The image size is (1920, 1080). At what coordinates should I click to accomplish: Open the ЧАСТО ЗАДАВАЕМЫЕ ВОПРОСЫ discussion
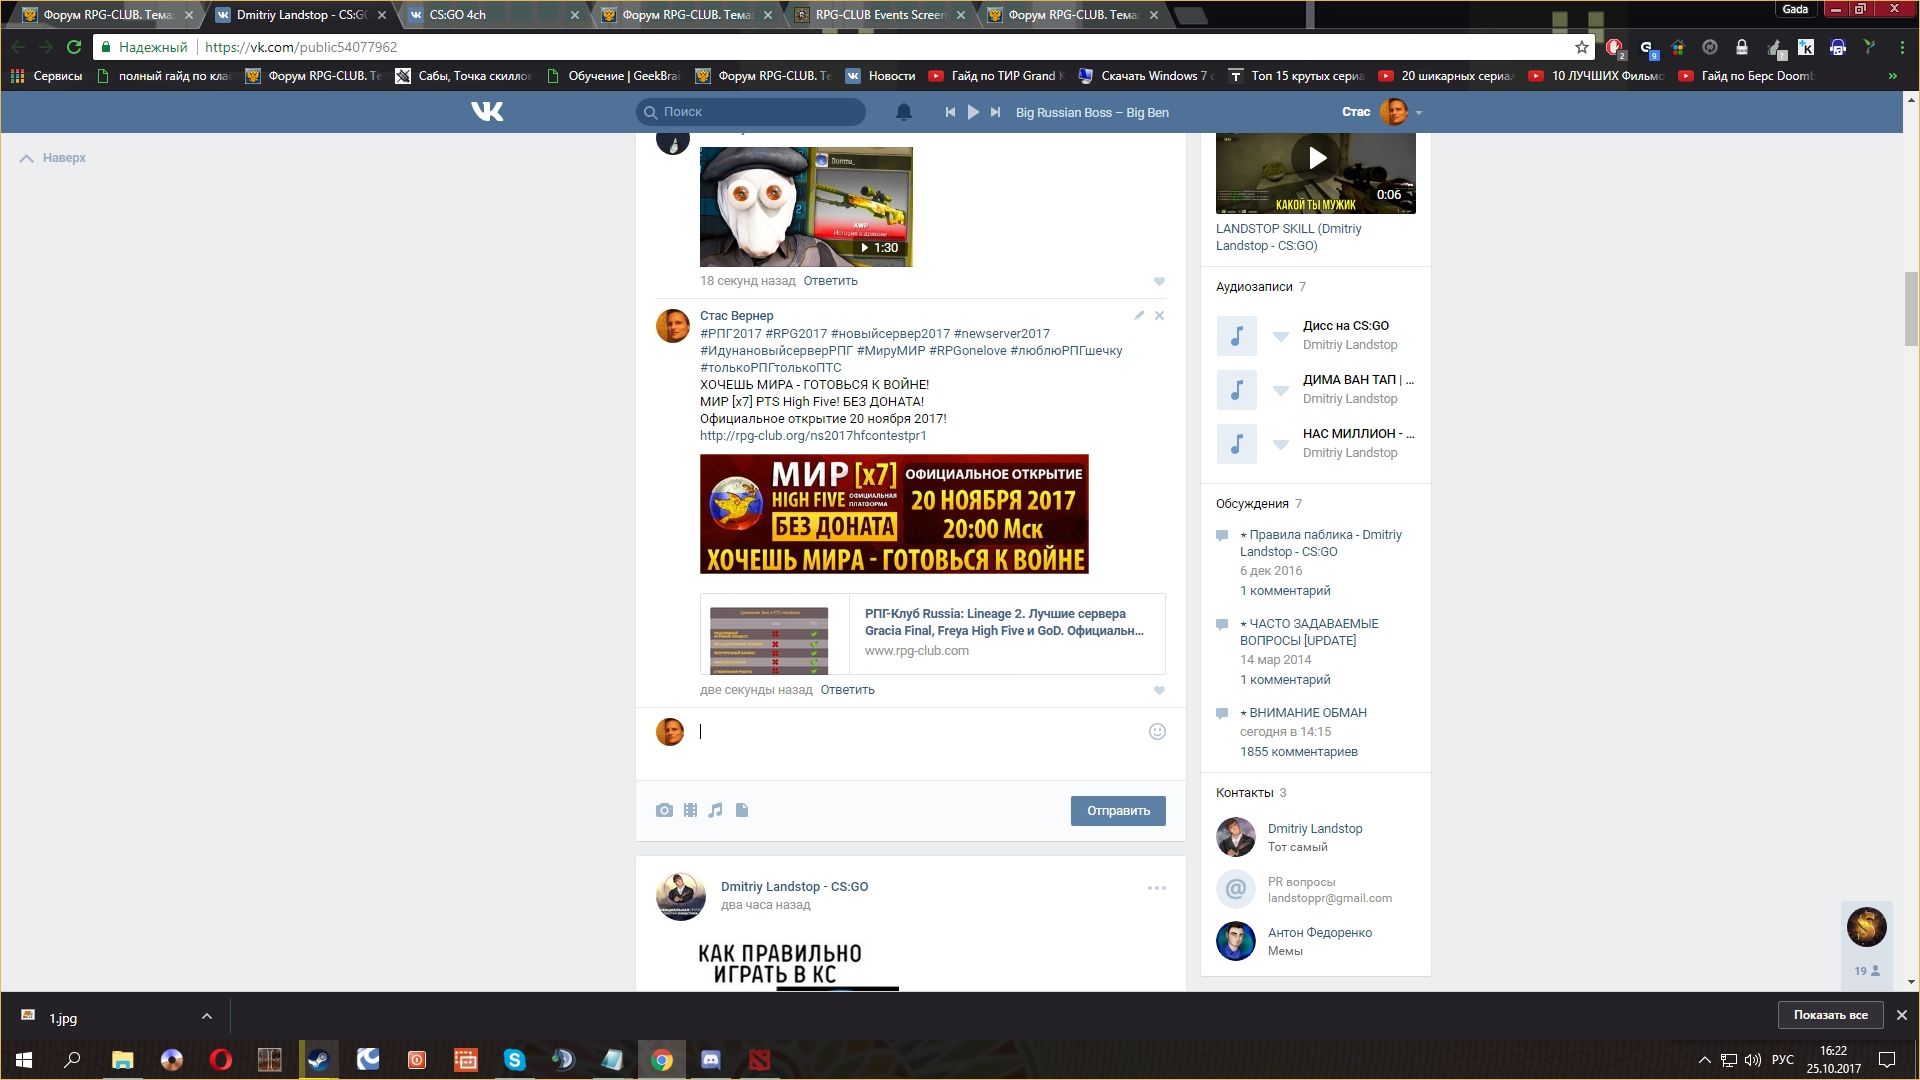click(x=1309, y=632)
